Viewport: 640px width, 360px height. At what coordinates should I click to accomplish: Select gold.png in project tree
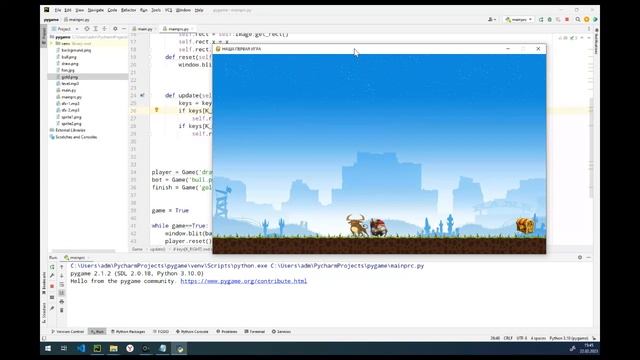69,77
